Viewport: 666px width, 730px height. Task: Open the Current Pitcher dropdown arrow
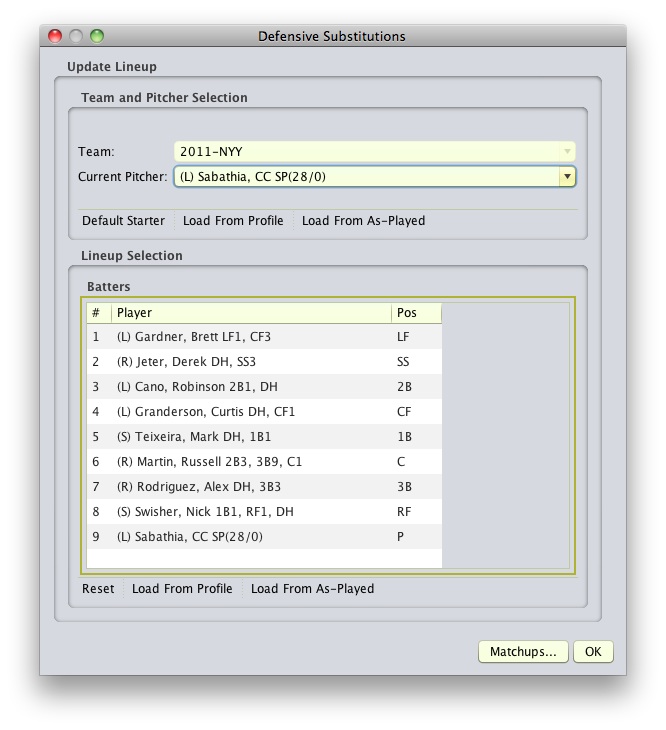(566, 176)
